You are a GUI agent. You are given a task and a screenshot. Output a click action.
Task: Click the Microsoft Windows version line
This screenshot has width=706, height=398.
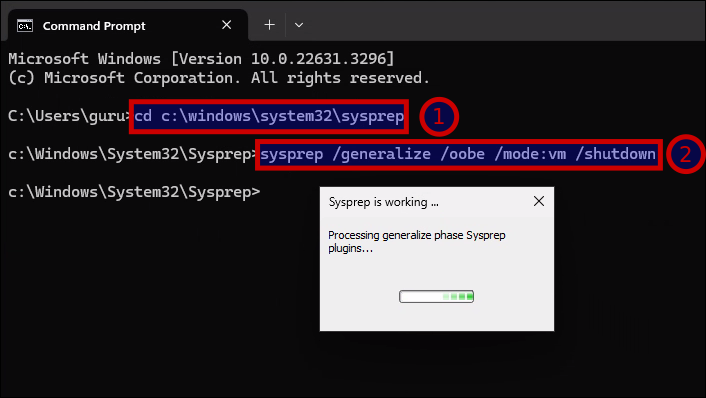point(201,59)
